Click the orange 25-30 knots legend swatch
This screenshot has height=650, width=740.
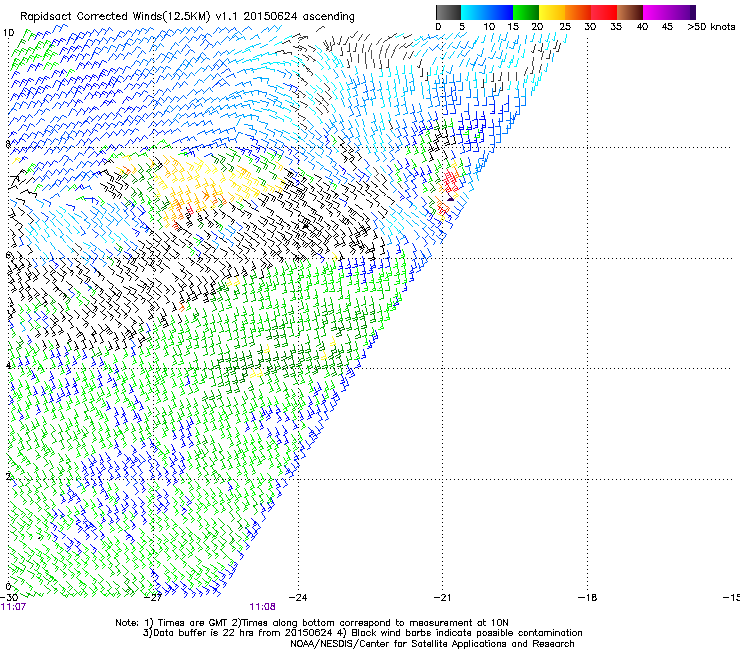click(578, 12)
